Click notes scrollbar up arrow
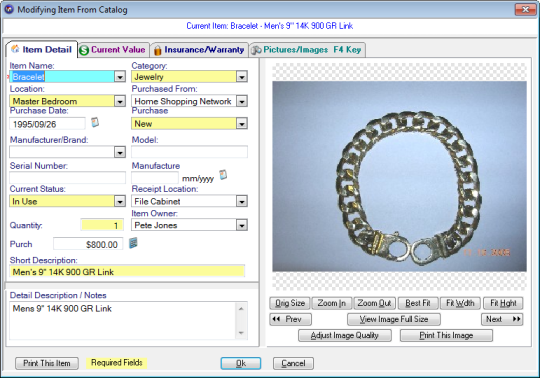The image size is (540, 378). (x=241, y=308)
